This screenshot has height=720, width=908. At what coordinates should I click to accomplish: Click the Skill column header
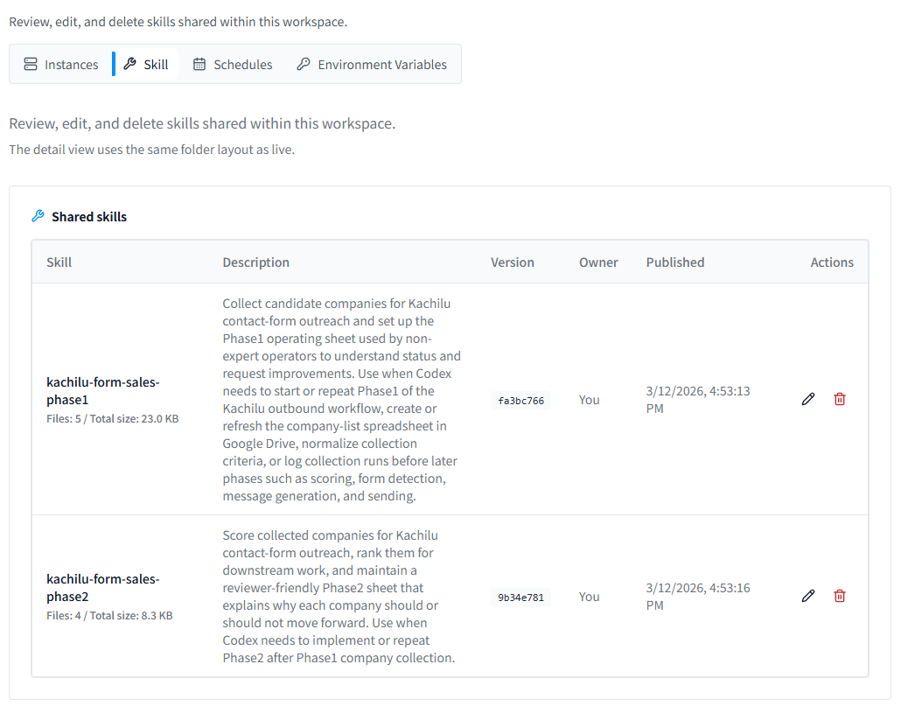pyautogui.click(x=58, y=262)
